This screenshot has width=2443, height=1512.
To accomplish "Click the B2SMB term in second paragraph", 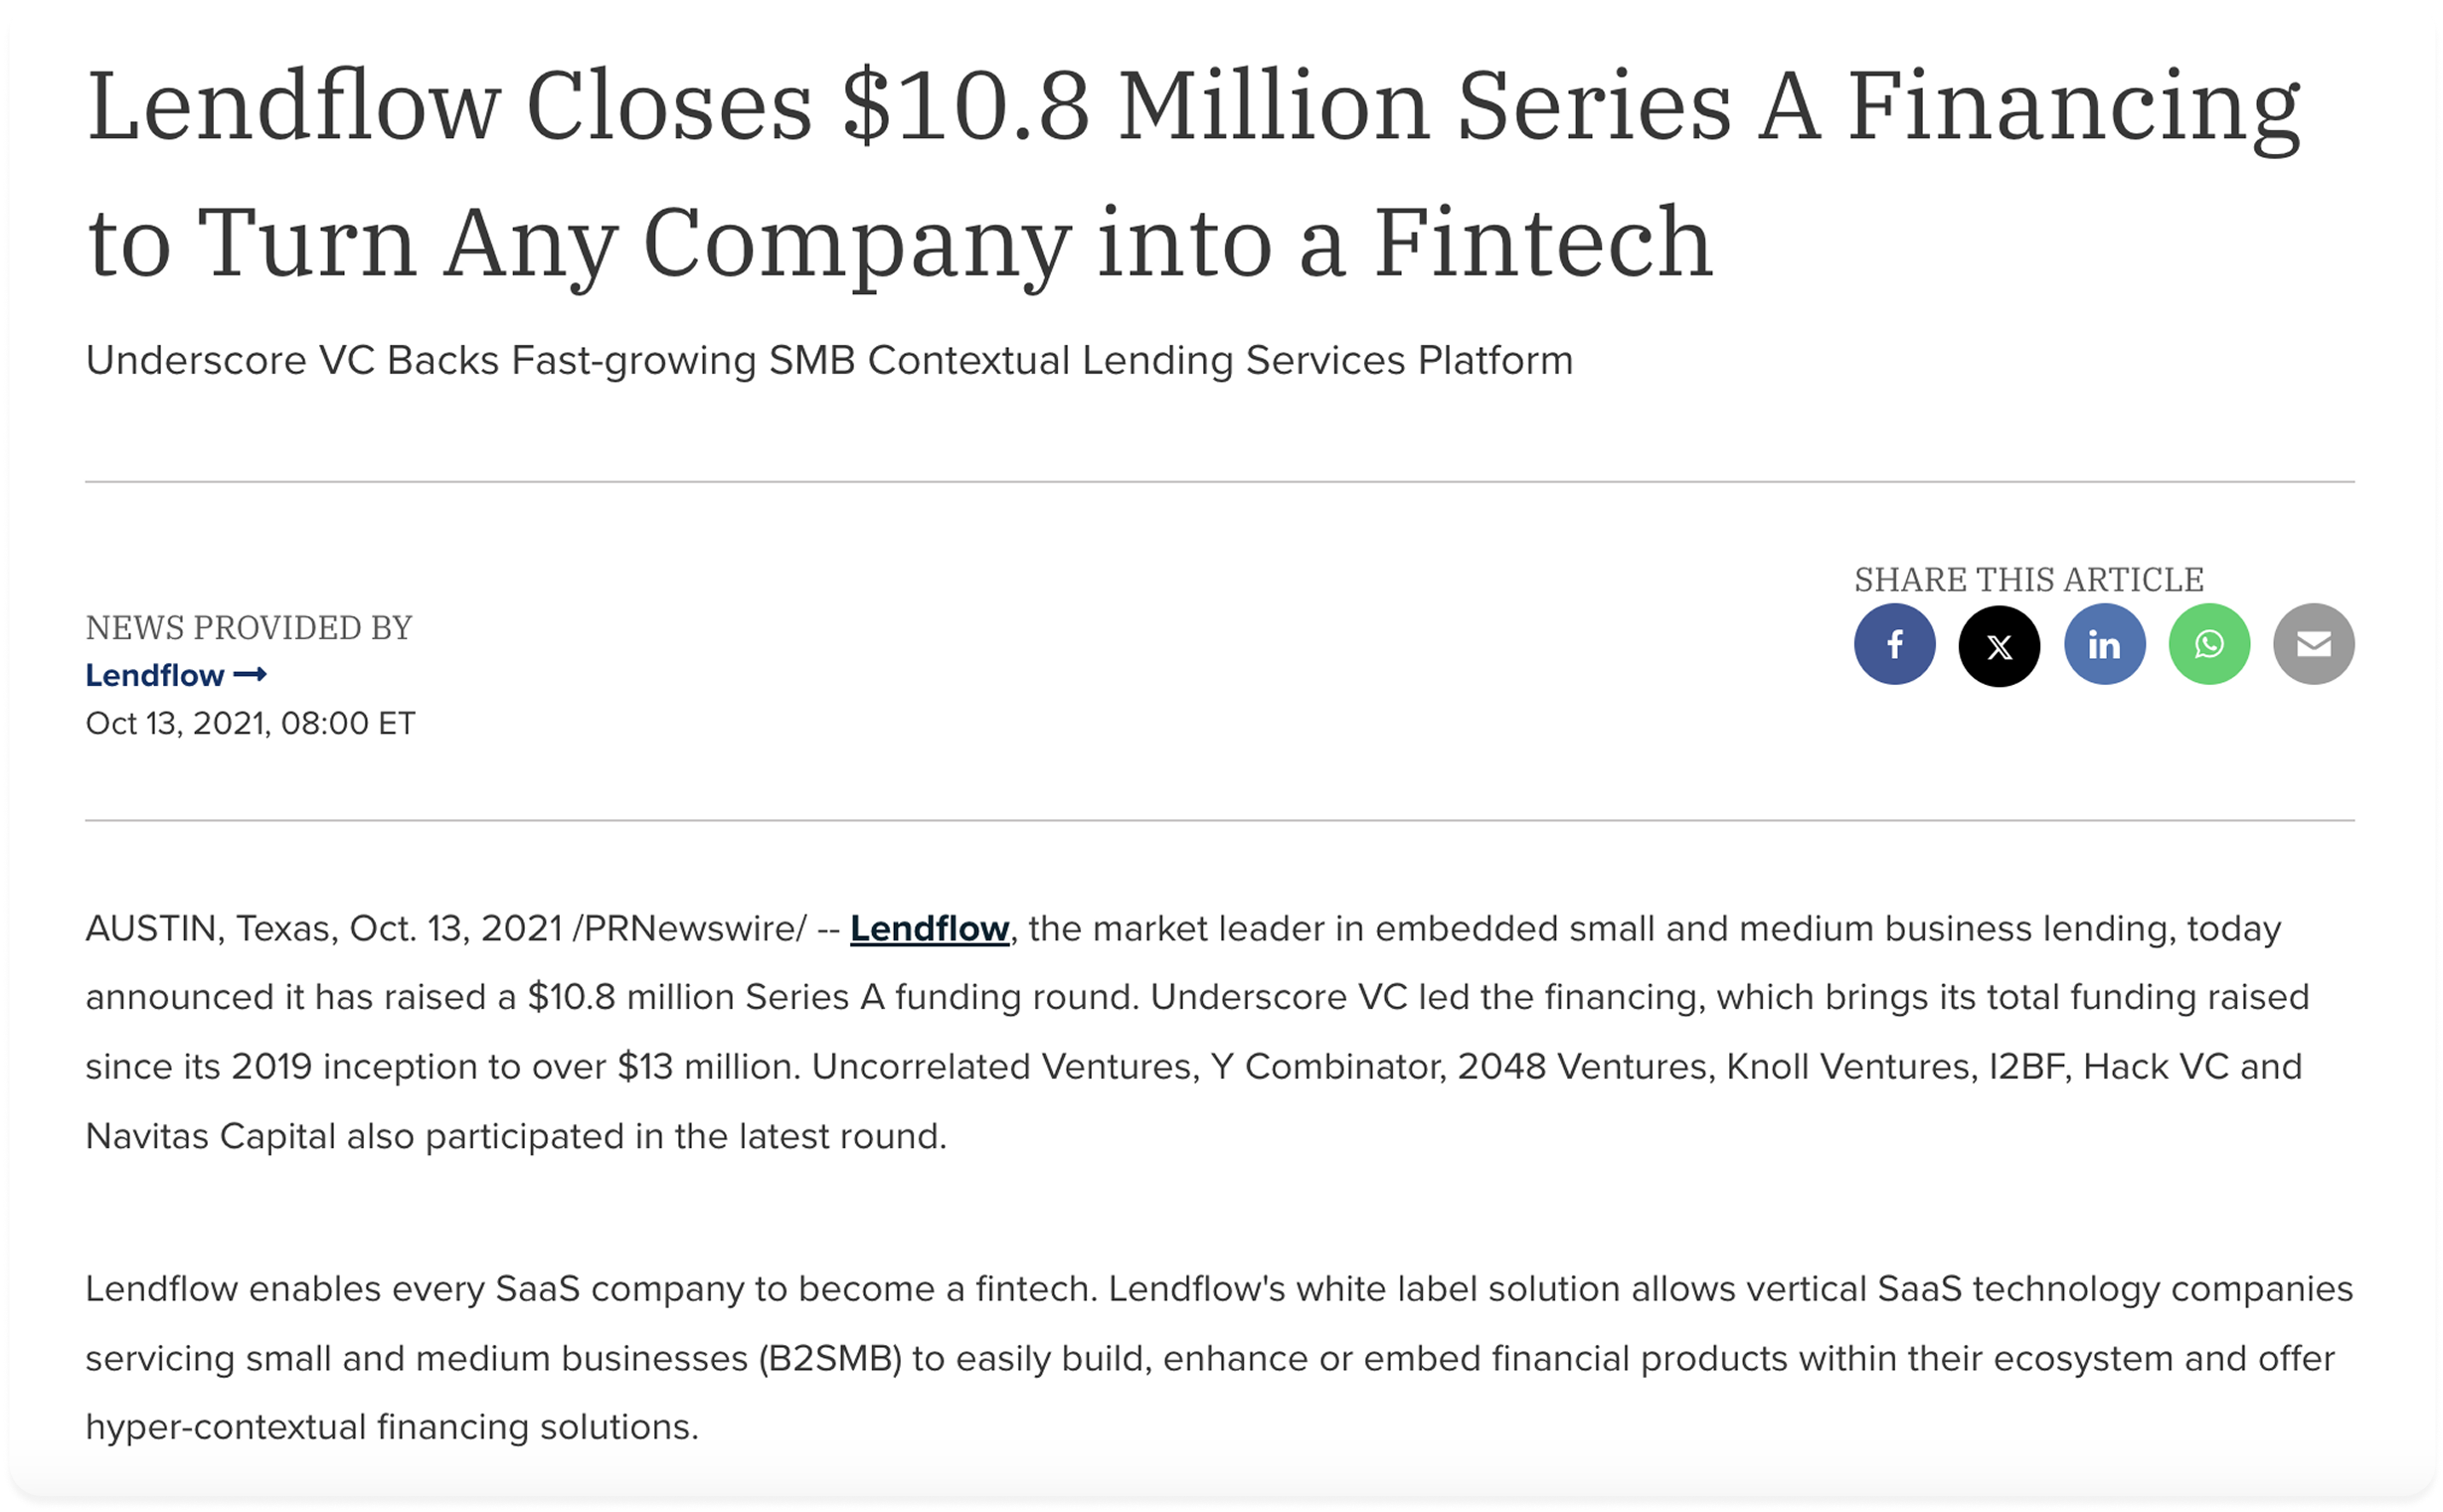I will pos(830,1358).
